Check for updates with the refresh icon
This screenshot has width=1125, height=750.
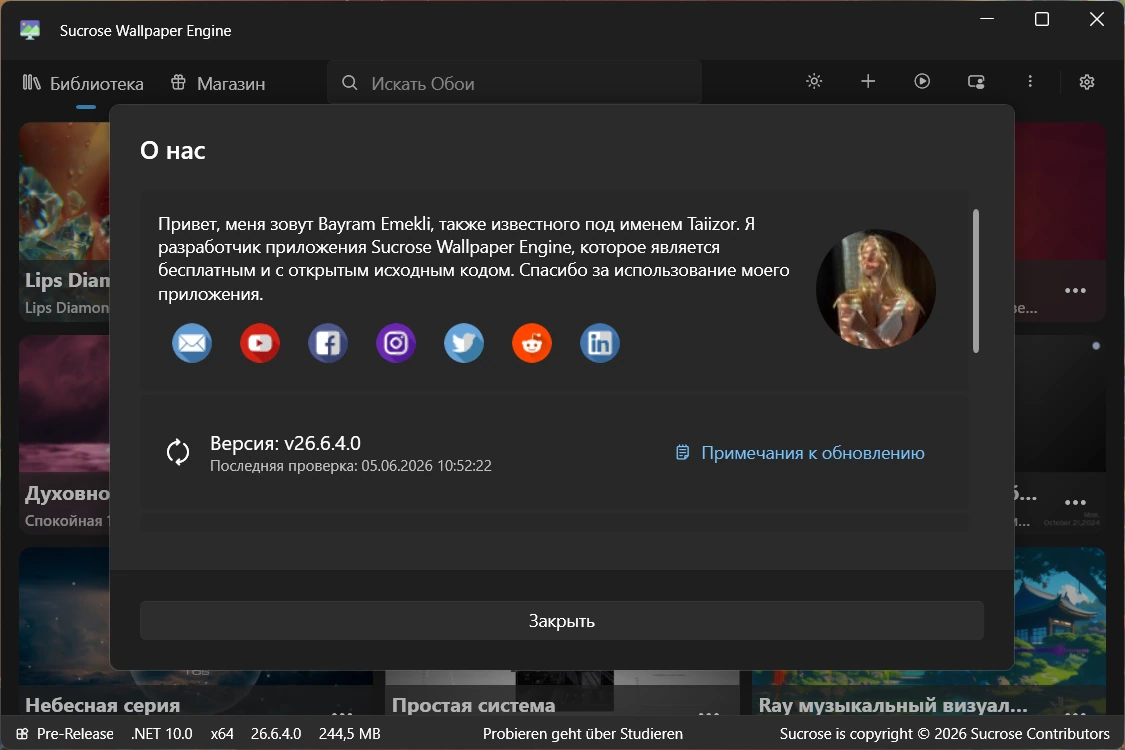pos(178,452)
